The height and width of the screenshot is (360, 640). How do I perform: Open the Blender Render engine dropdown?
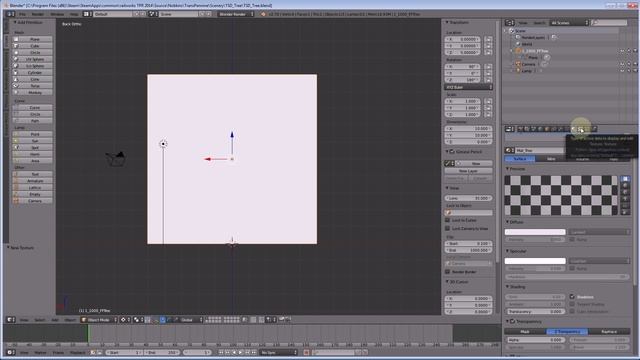click(x=236, y=14)
